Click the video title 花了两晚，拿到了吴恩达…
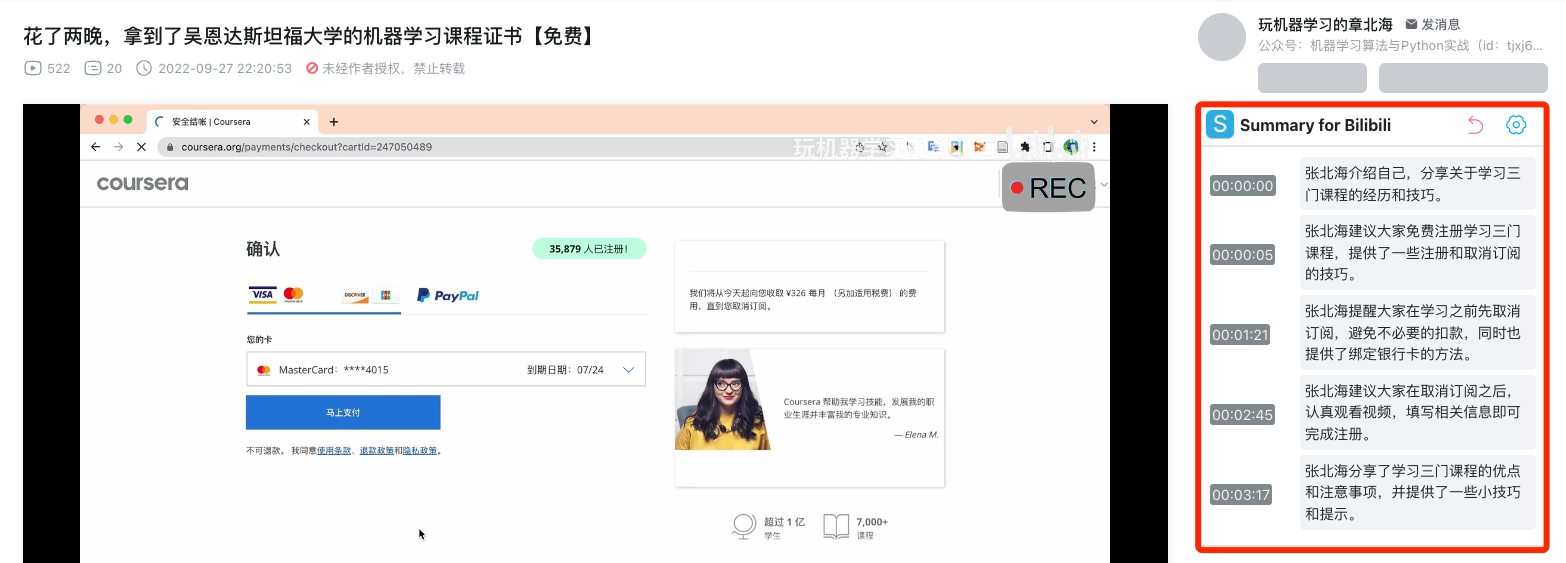The width and height of the screenshot is (1566, 563). tap(312, 37)
